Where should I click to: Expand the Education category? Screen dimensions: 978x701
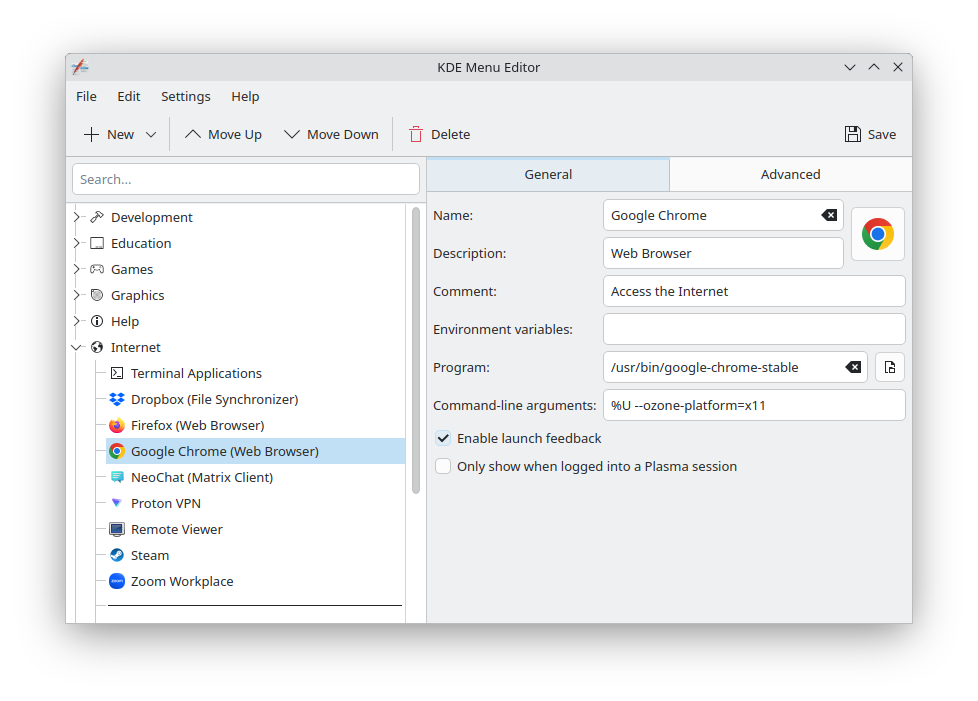point(77,243)
